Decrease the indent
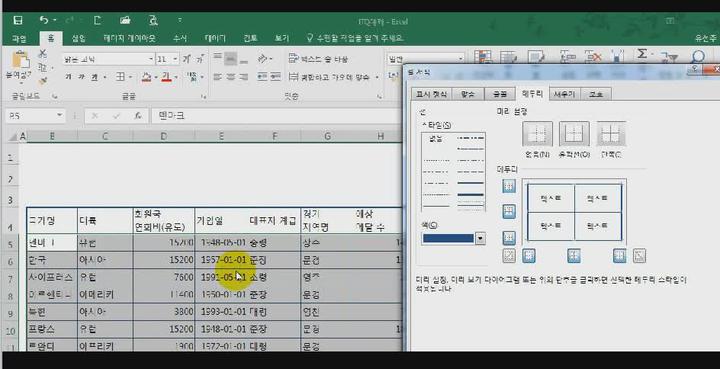 click(x=262, y=77)
